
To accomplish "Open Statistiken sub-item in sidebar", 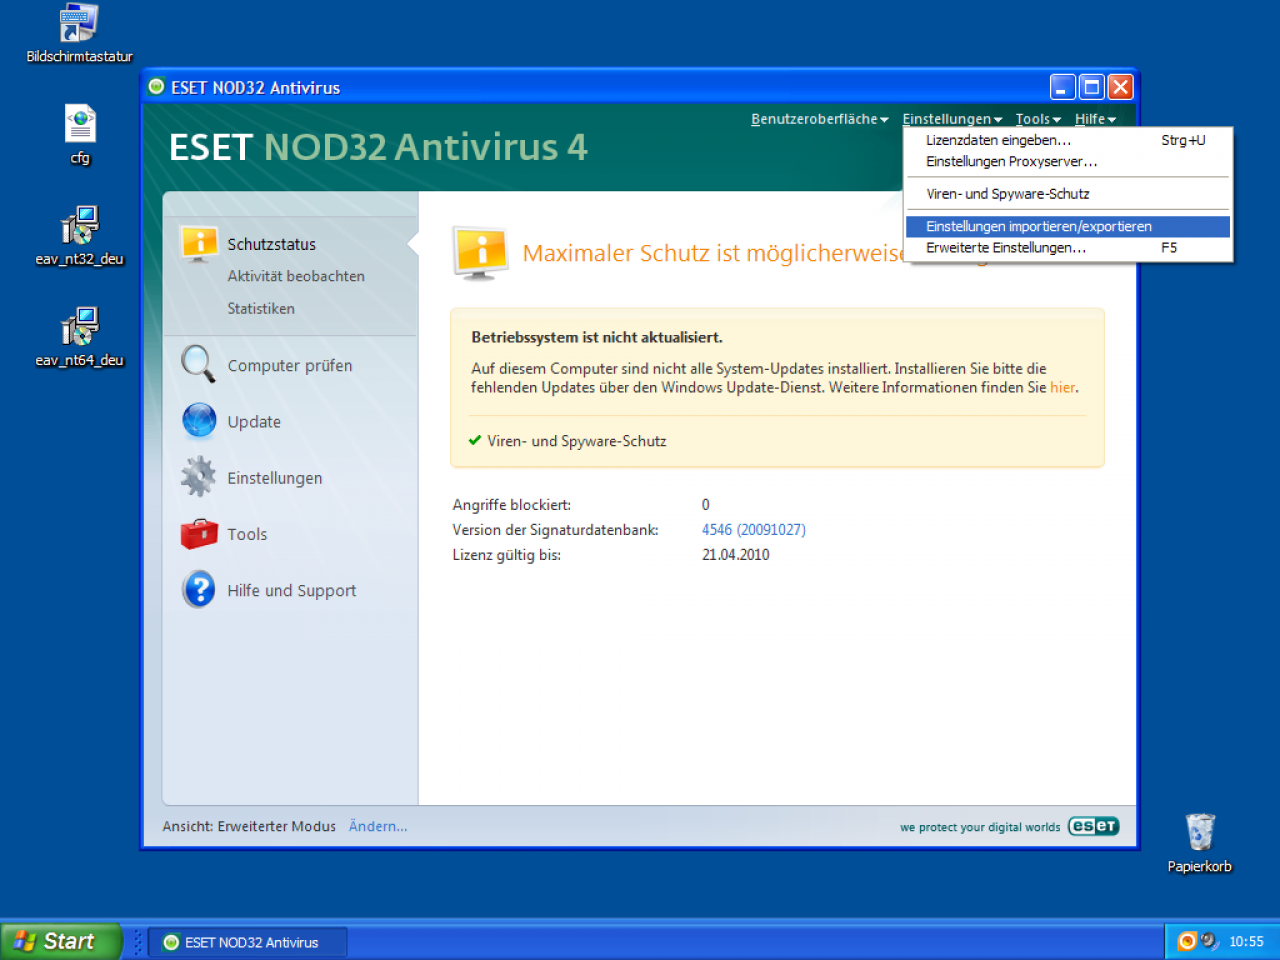I will [261, 309].
